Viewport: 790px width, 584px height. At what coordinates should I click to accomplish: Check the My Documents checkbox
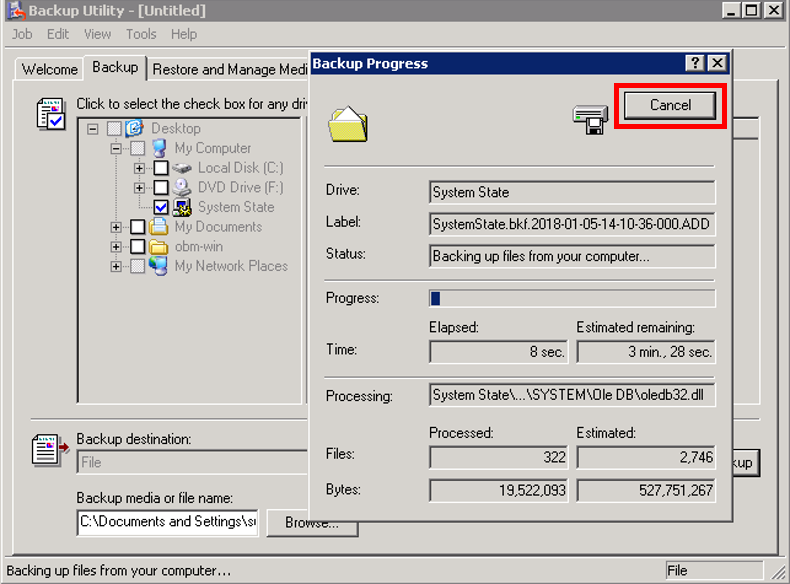[x=137, y=227]
